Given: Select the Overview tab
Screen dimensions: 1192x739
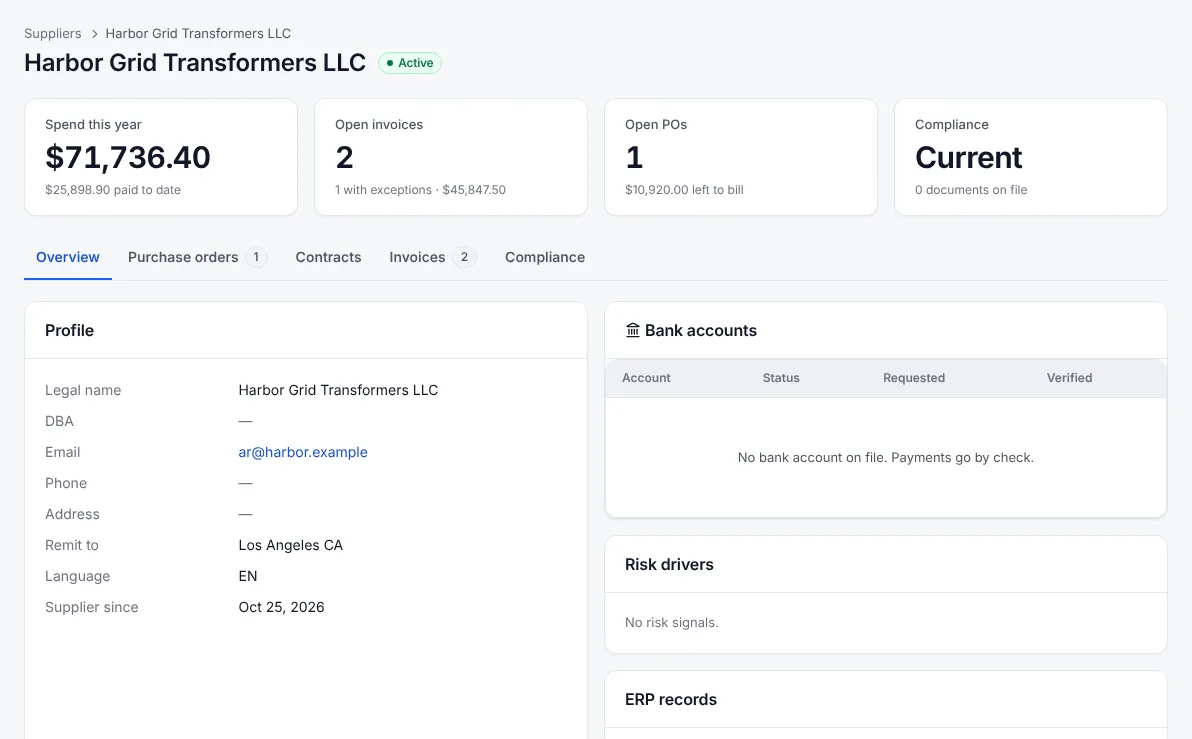Looking at the screenshot, I should pyautogui.click(x=68, y=257).
